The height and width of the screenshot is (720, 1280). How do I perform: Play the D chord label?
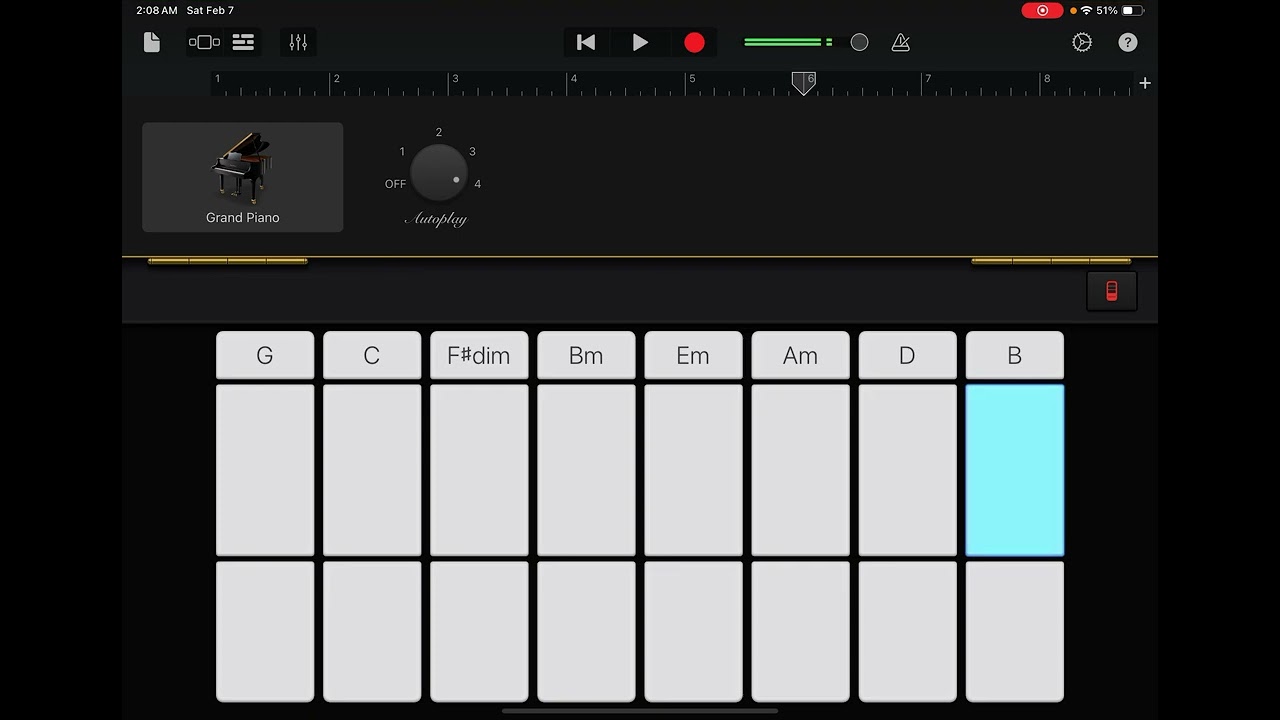tap(907, 356)
